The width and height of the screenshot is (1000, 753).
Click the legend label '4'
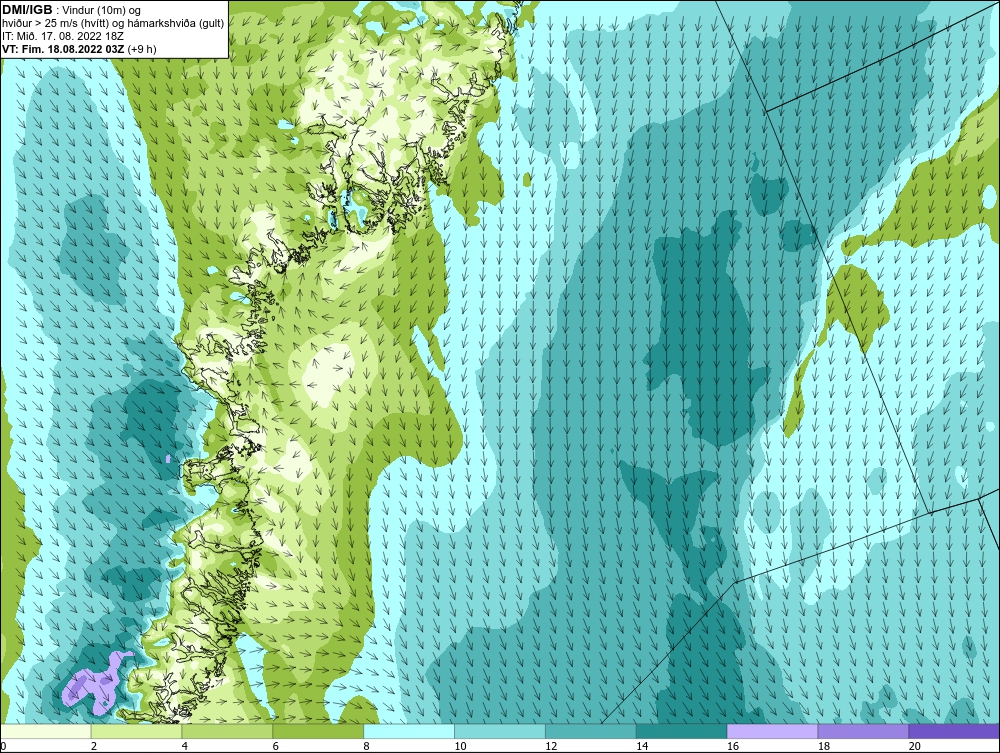coord(185,746)
